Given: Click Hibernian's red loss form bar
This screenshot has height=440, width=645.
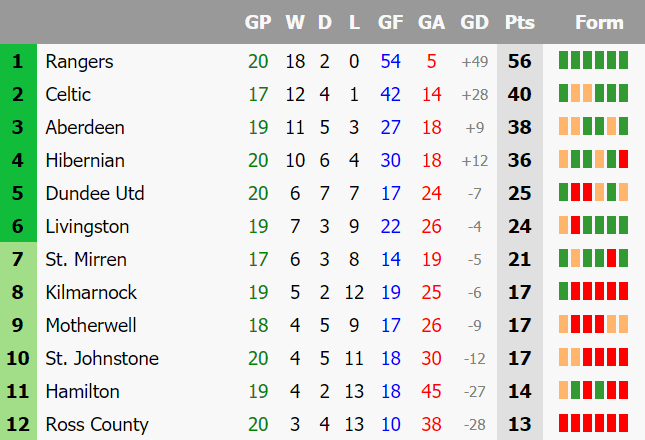Looking at the screenshot, I should point(624,159).
